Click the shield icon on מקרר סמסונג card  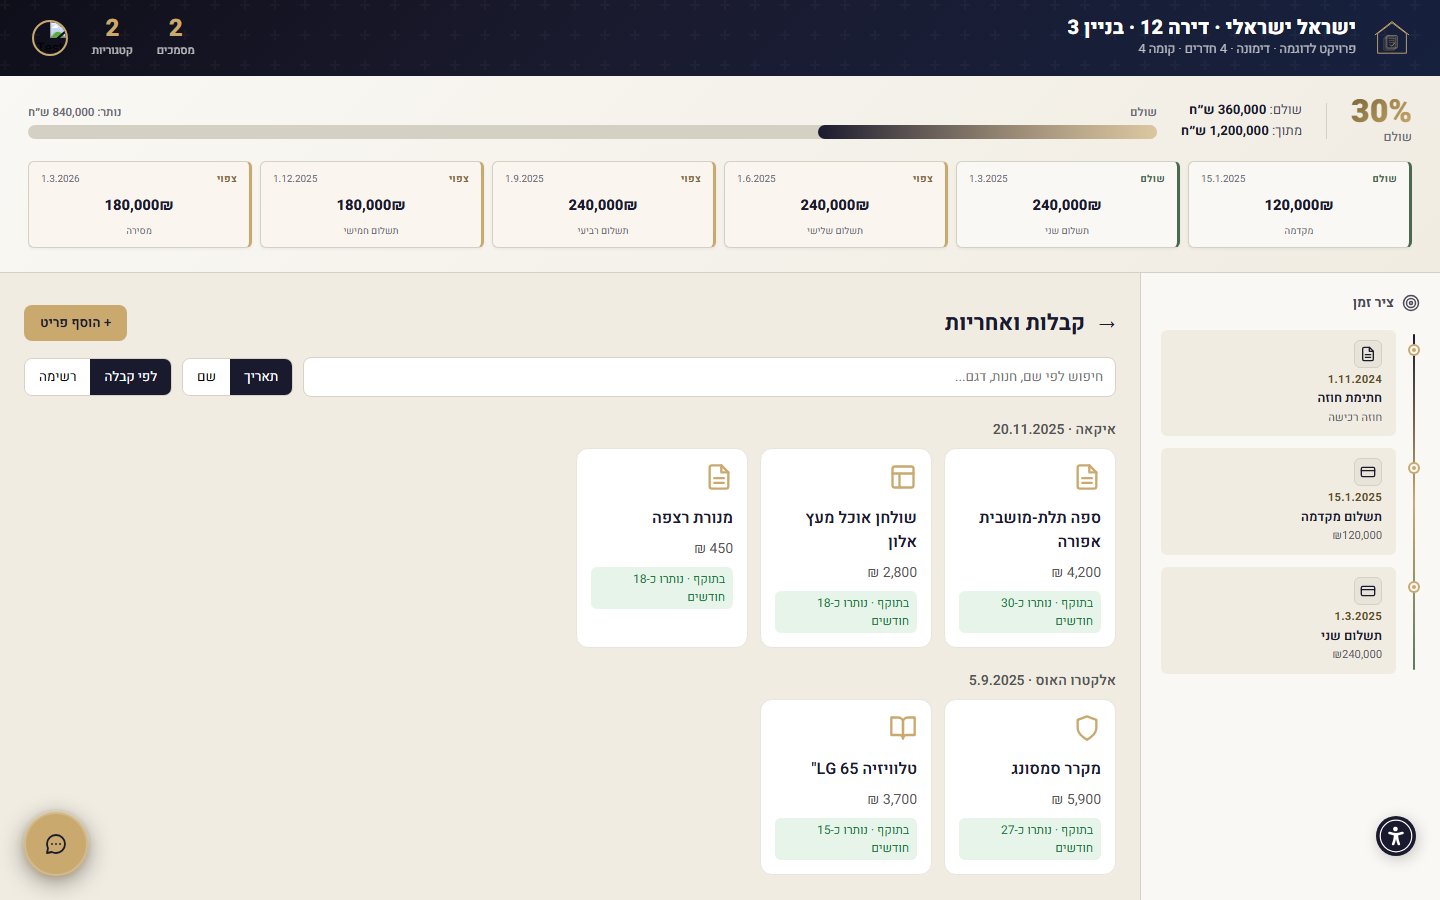tap(1087, 728)
